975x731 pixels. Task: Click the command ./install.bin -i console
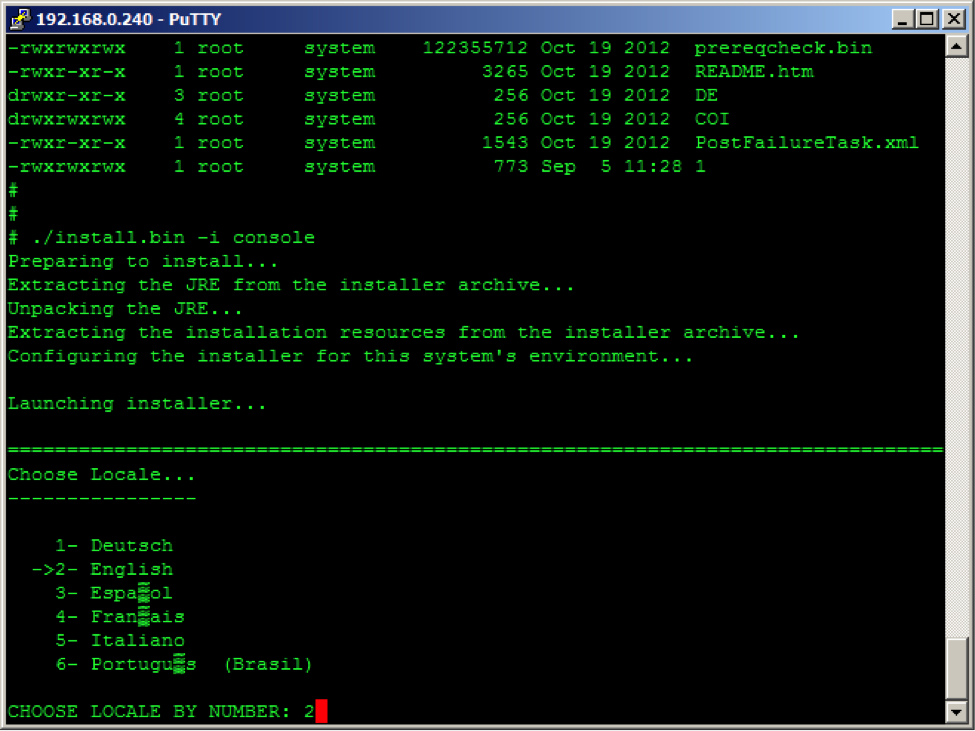[173, 238]
